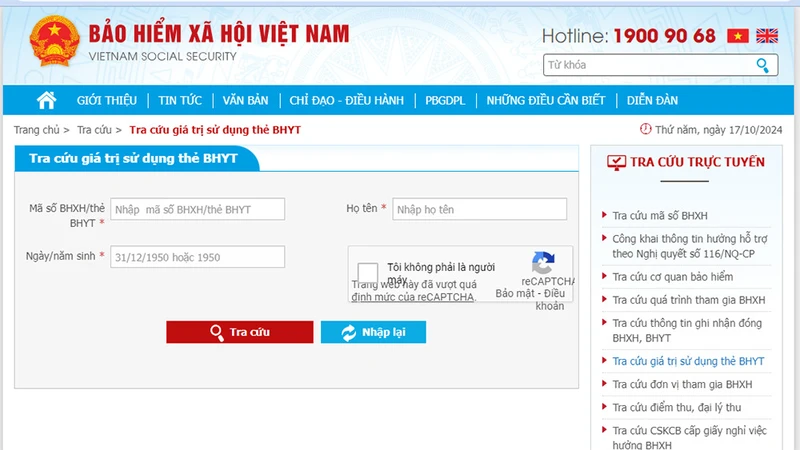Click the blue Nhập lại button

click(x=373, y=332)
